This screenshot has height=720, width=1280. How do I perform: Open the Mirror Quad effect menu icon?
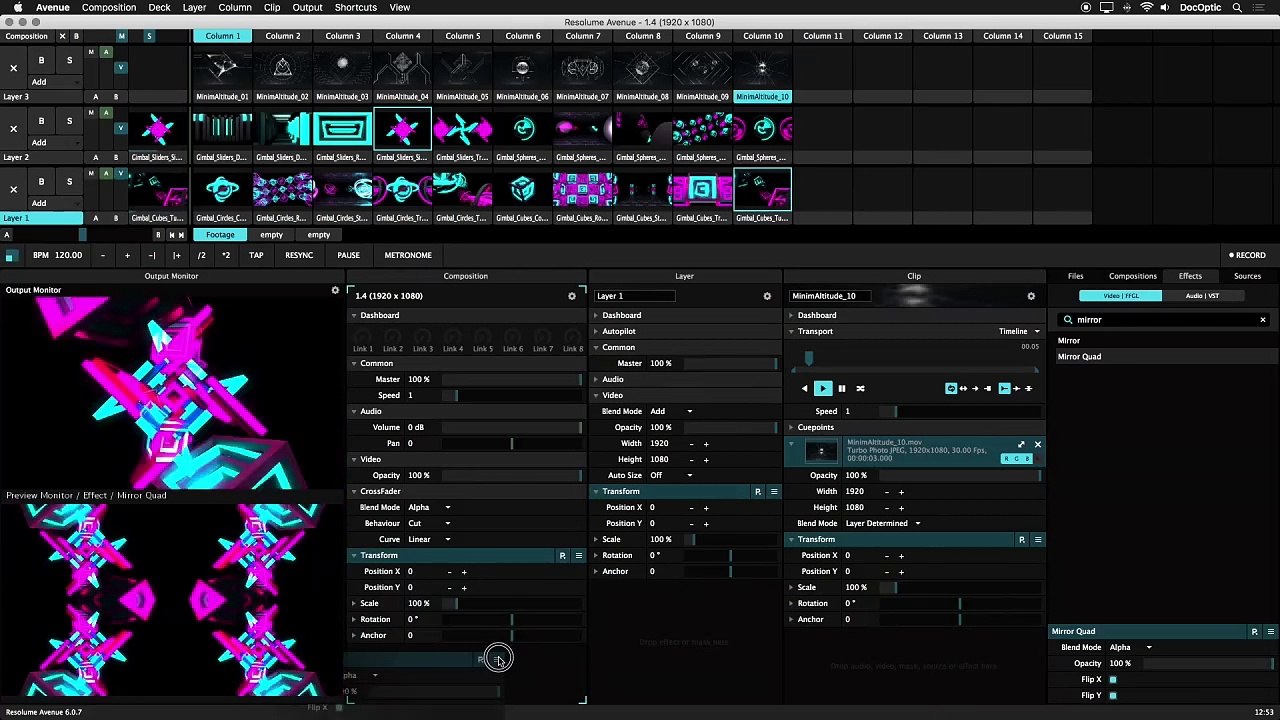(1270, 631)
